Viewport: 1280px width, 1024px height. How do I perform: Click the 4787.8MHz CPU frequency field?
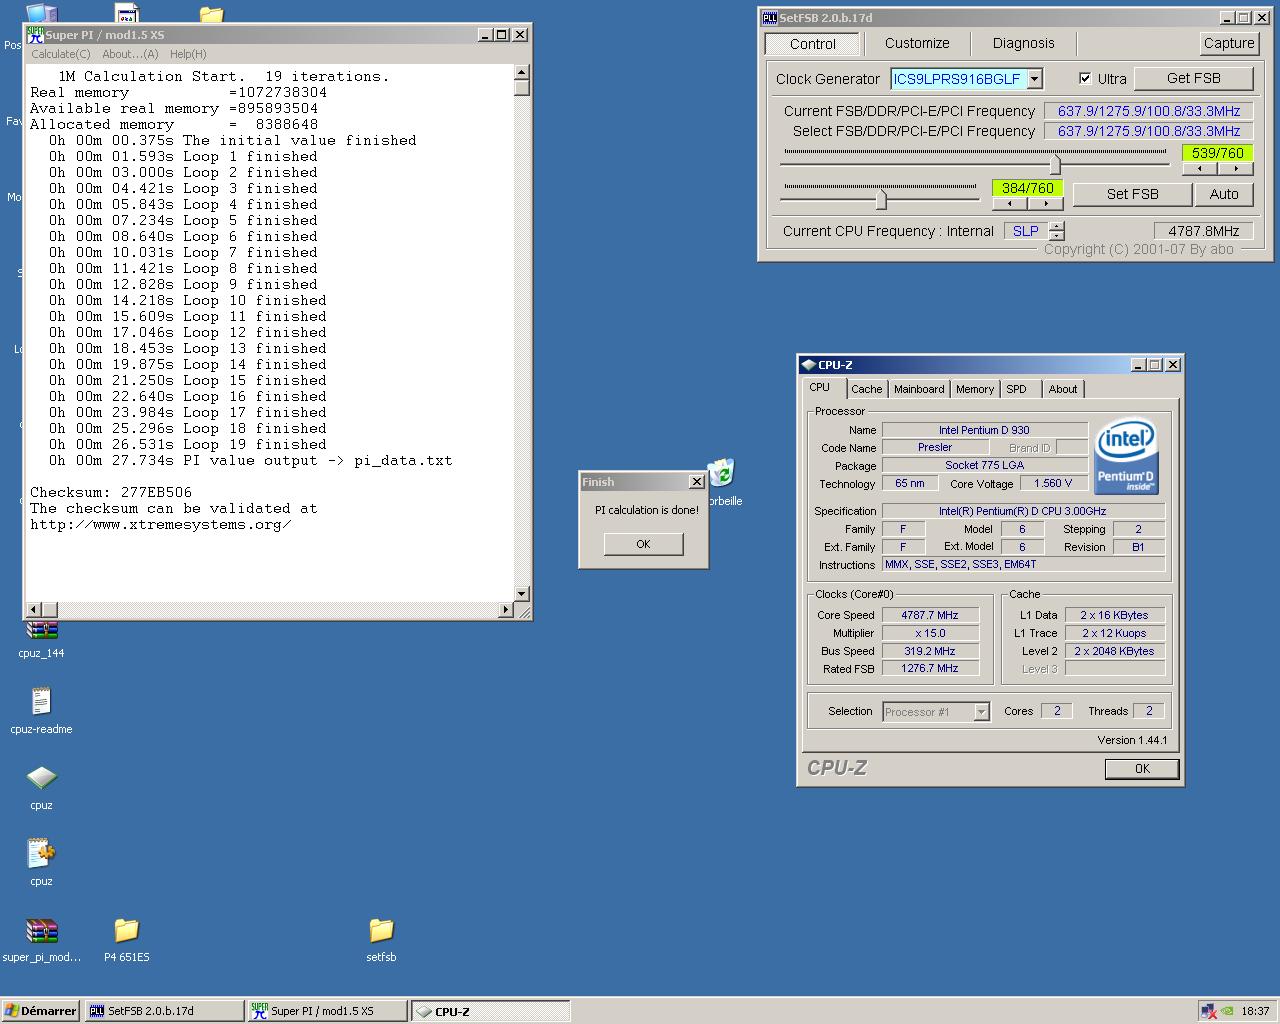click(x=1203, y=231)
